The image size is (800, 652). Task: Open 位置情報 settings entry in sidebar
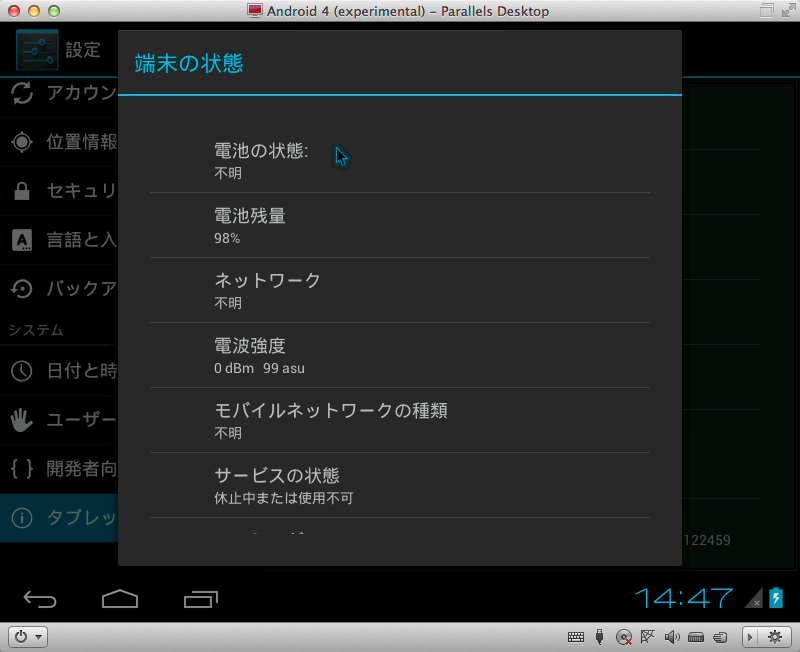[x=59, y=142]
